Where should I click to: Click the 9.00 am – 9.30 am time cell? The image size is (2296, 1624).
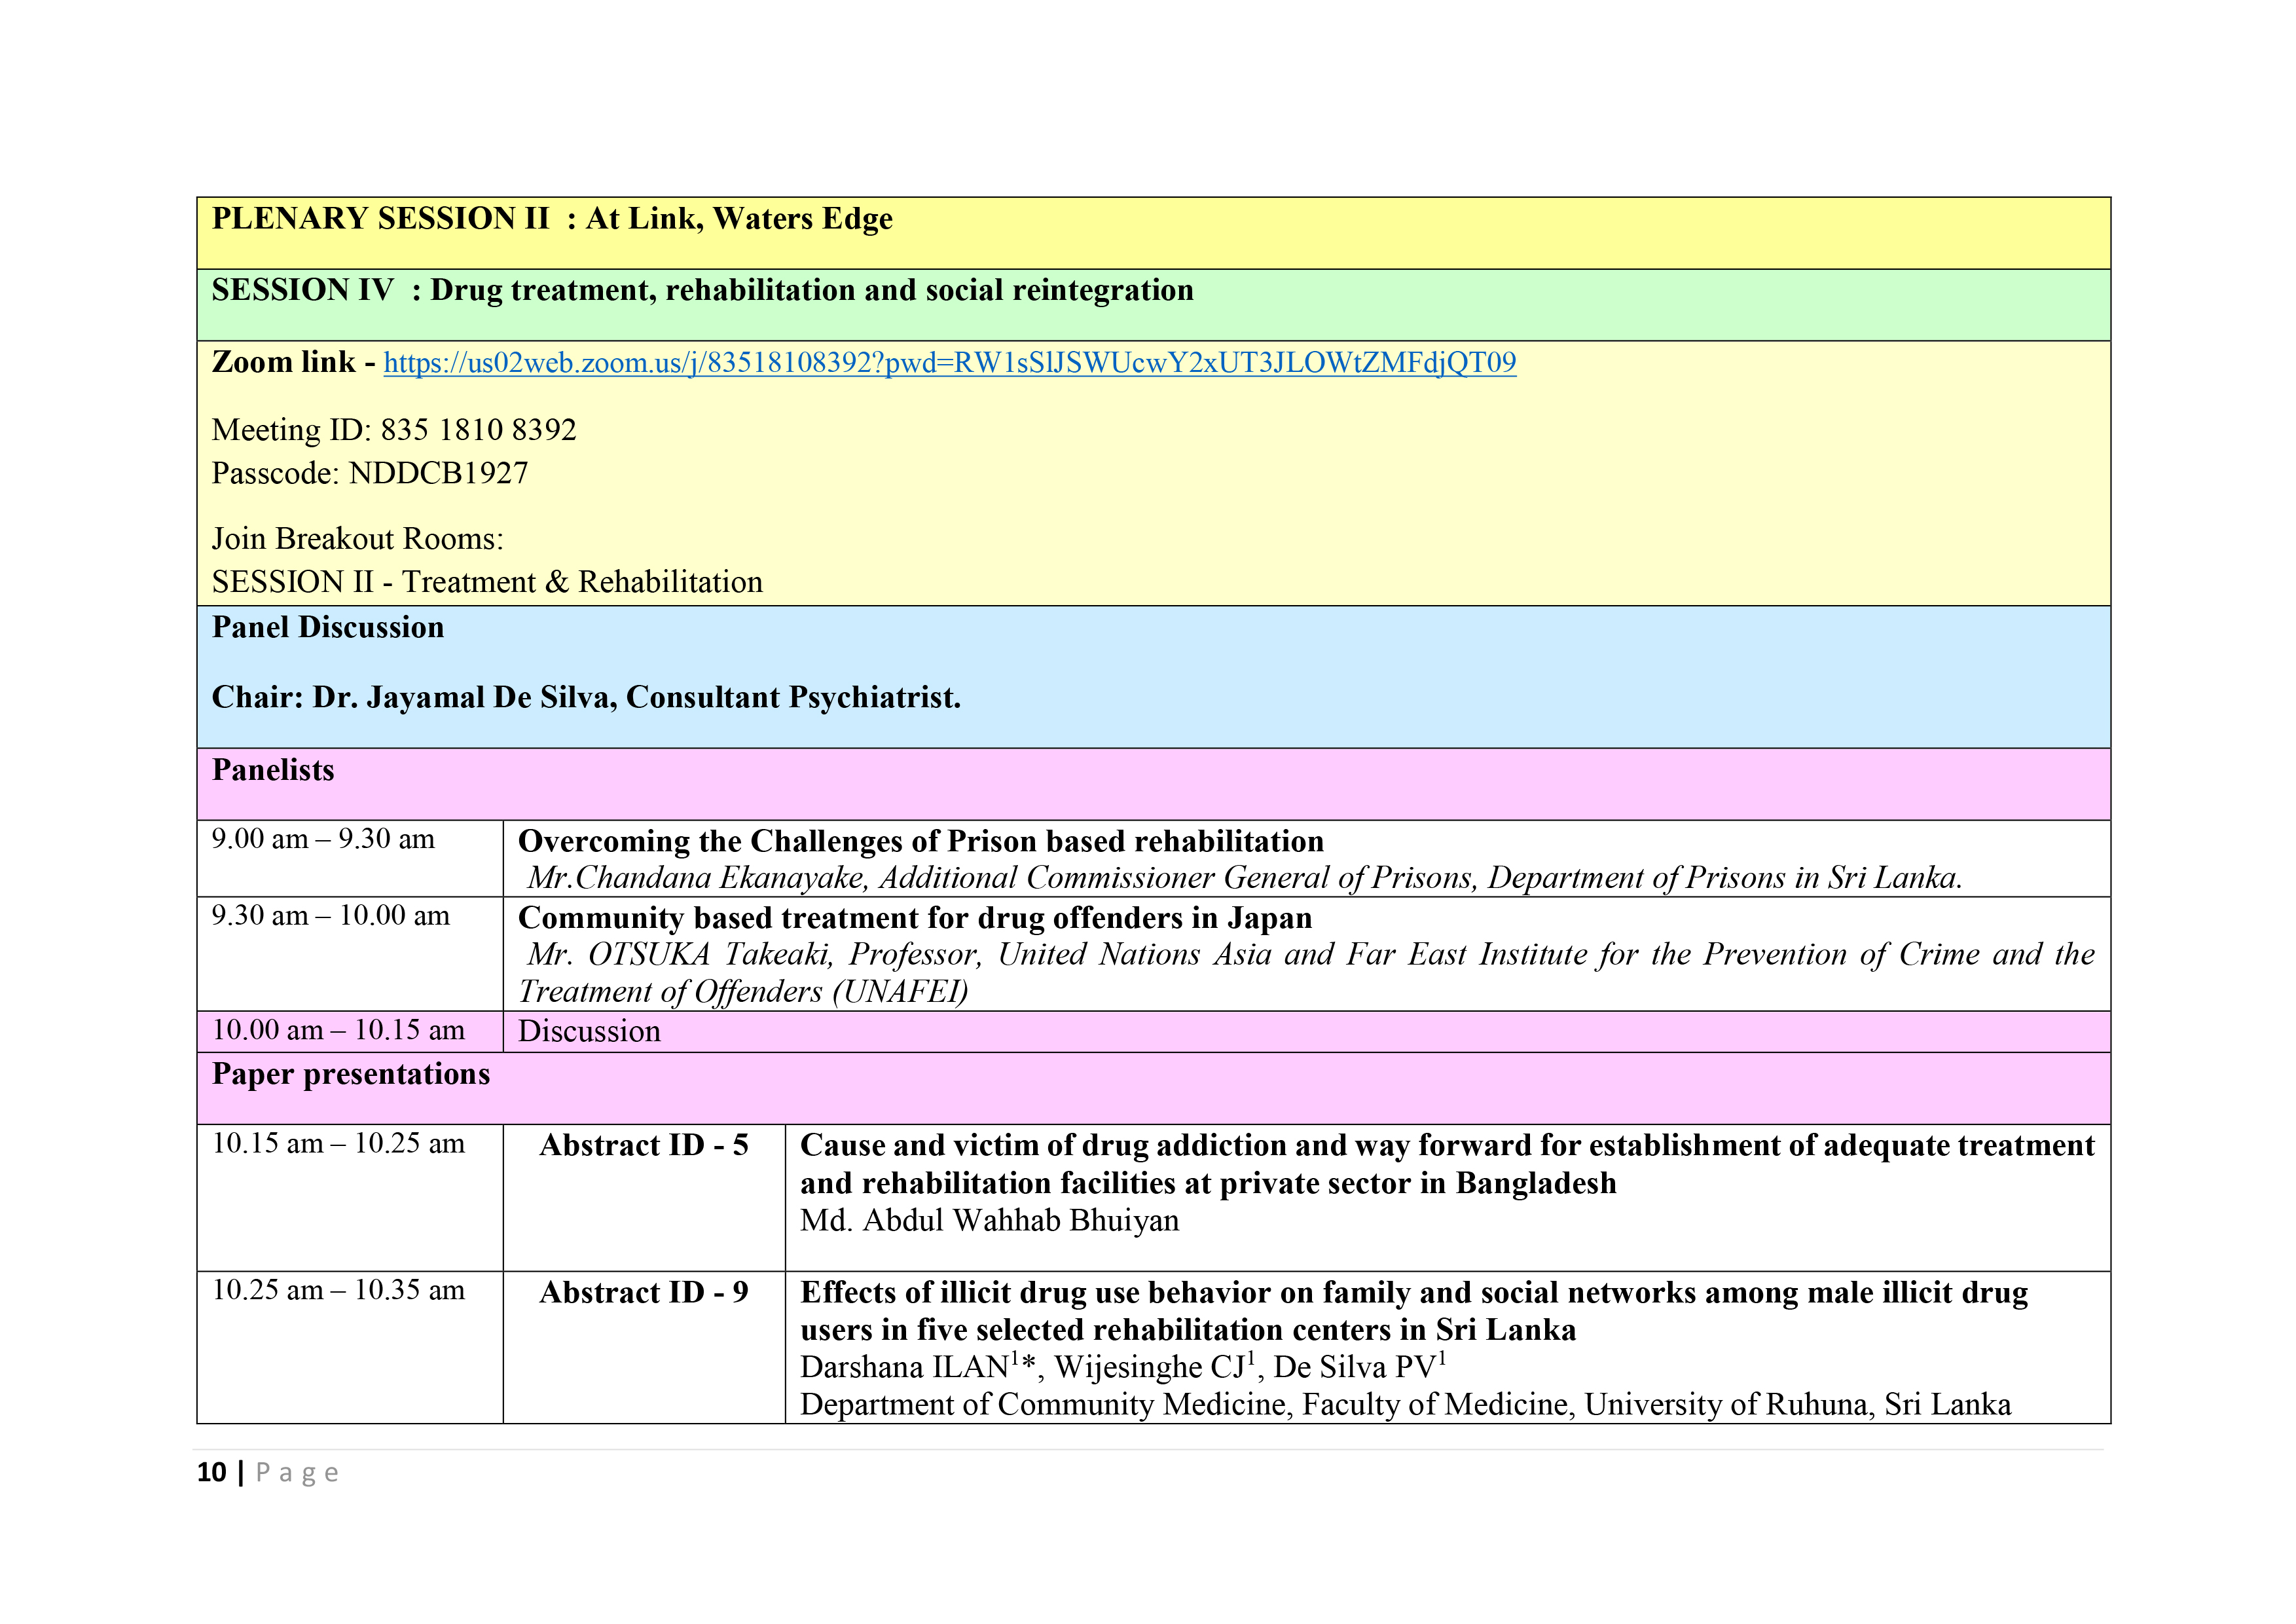coord(323,840)
